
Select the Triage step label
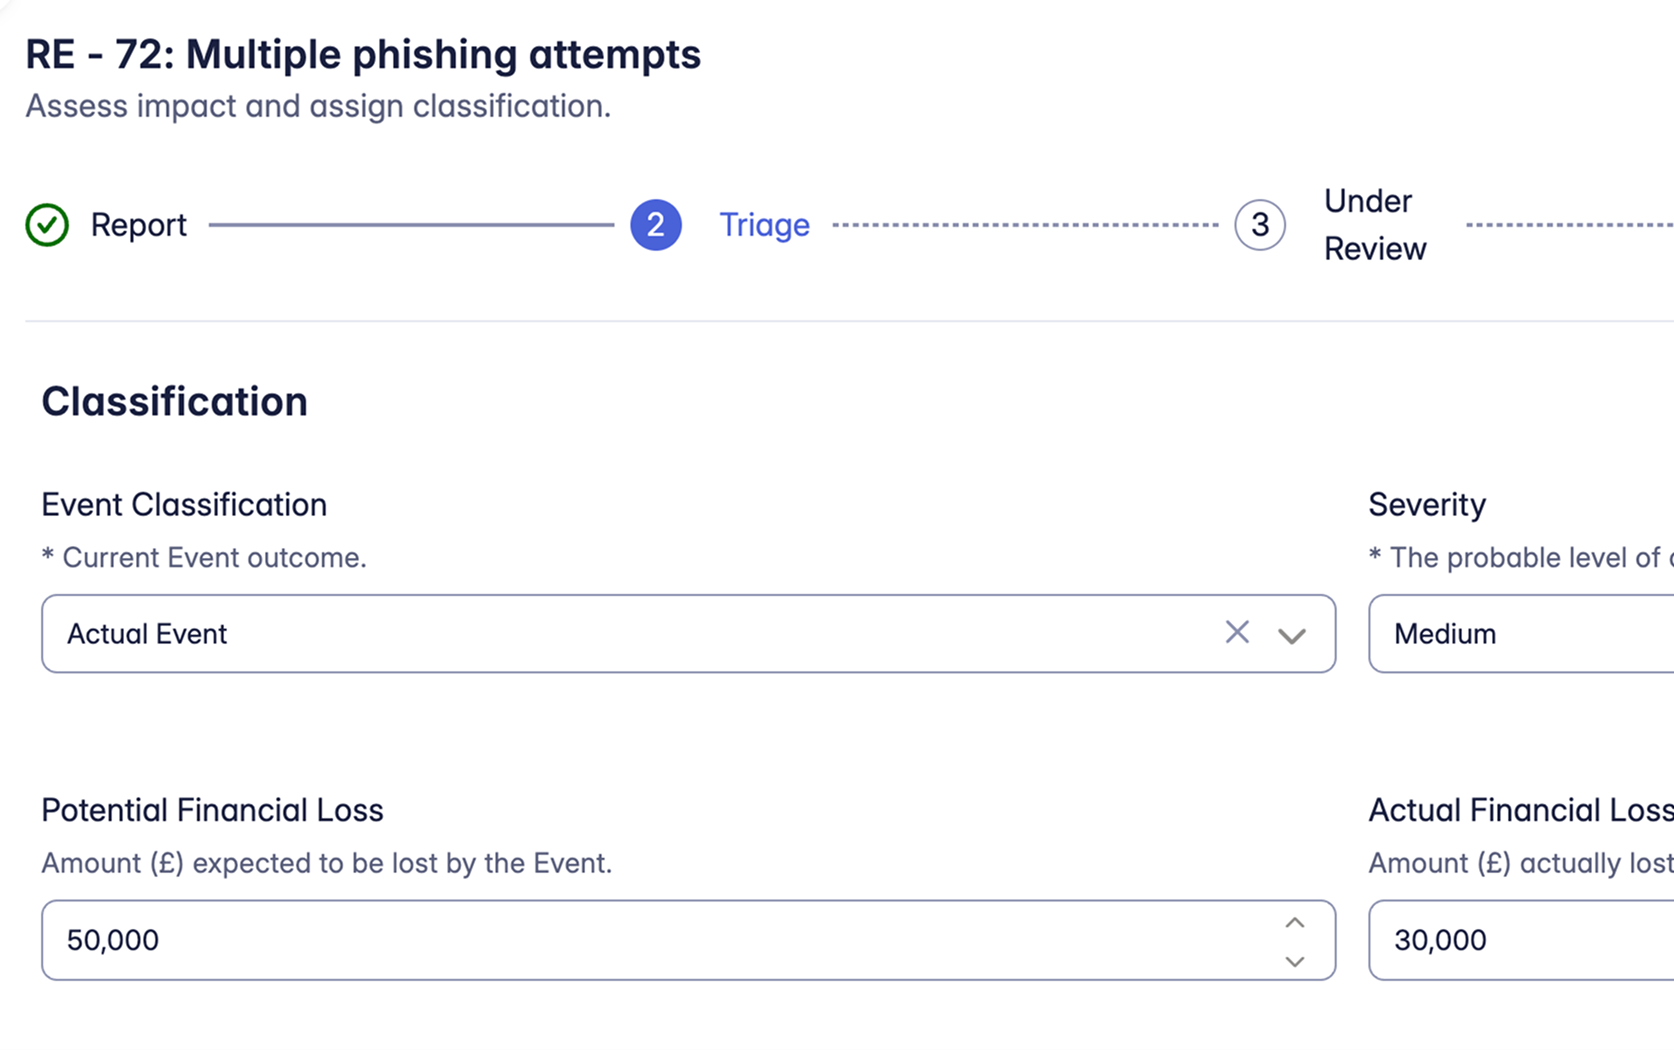(x=765, y=225)
